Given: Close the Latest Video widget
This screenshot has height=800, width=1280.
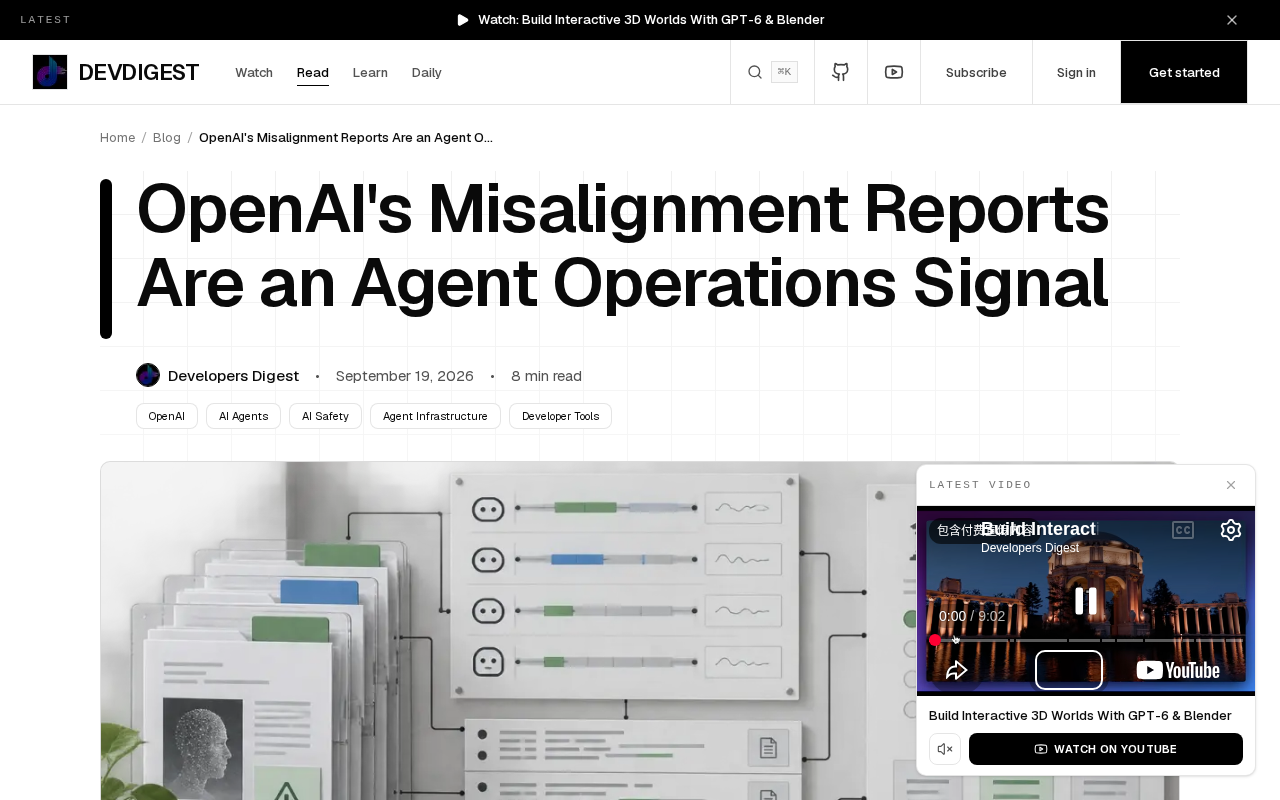Looking at the screenshot, I should pos(1231,485).
